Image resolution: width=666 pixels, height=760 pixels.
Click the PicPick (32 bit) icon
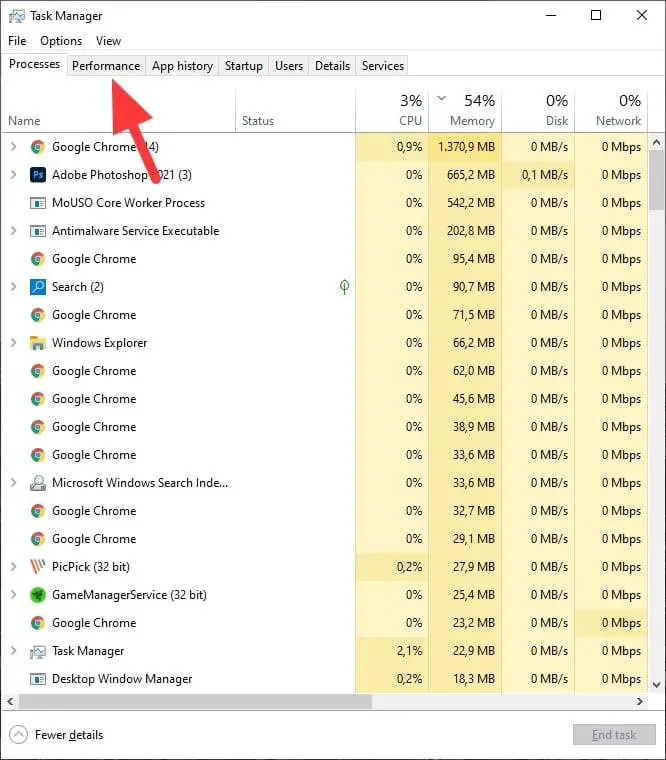tap(38, 567)
